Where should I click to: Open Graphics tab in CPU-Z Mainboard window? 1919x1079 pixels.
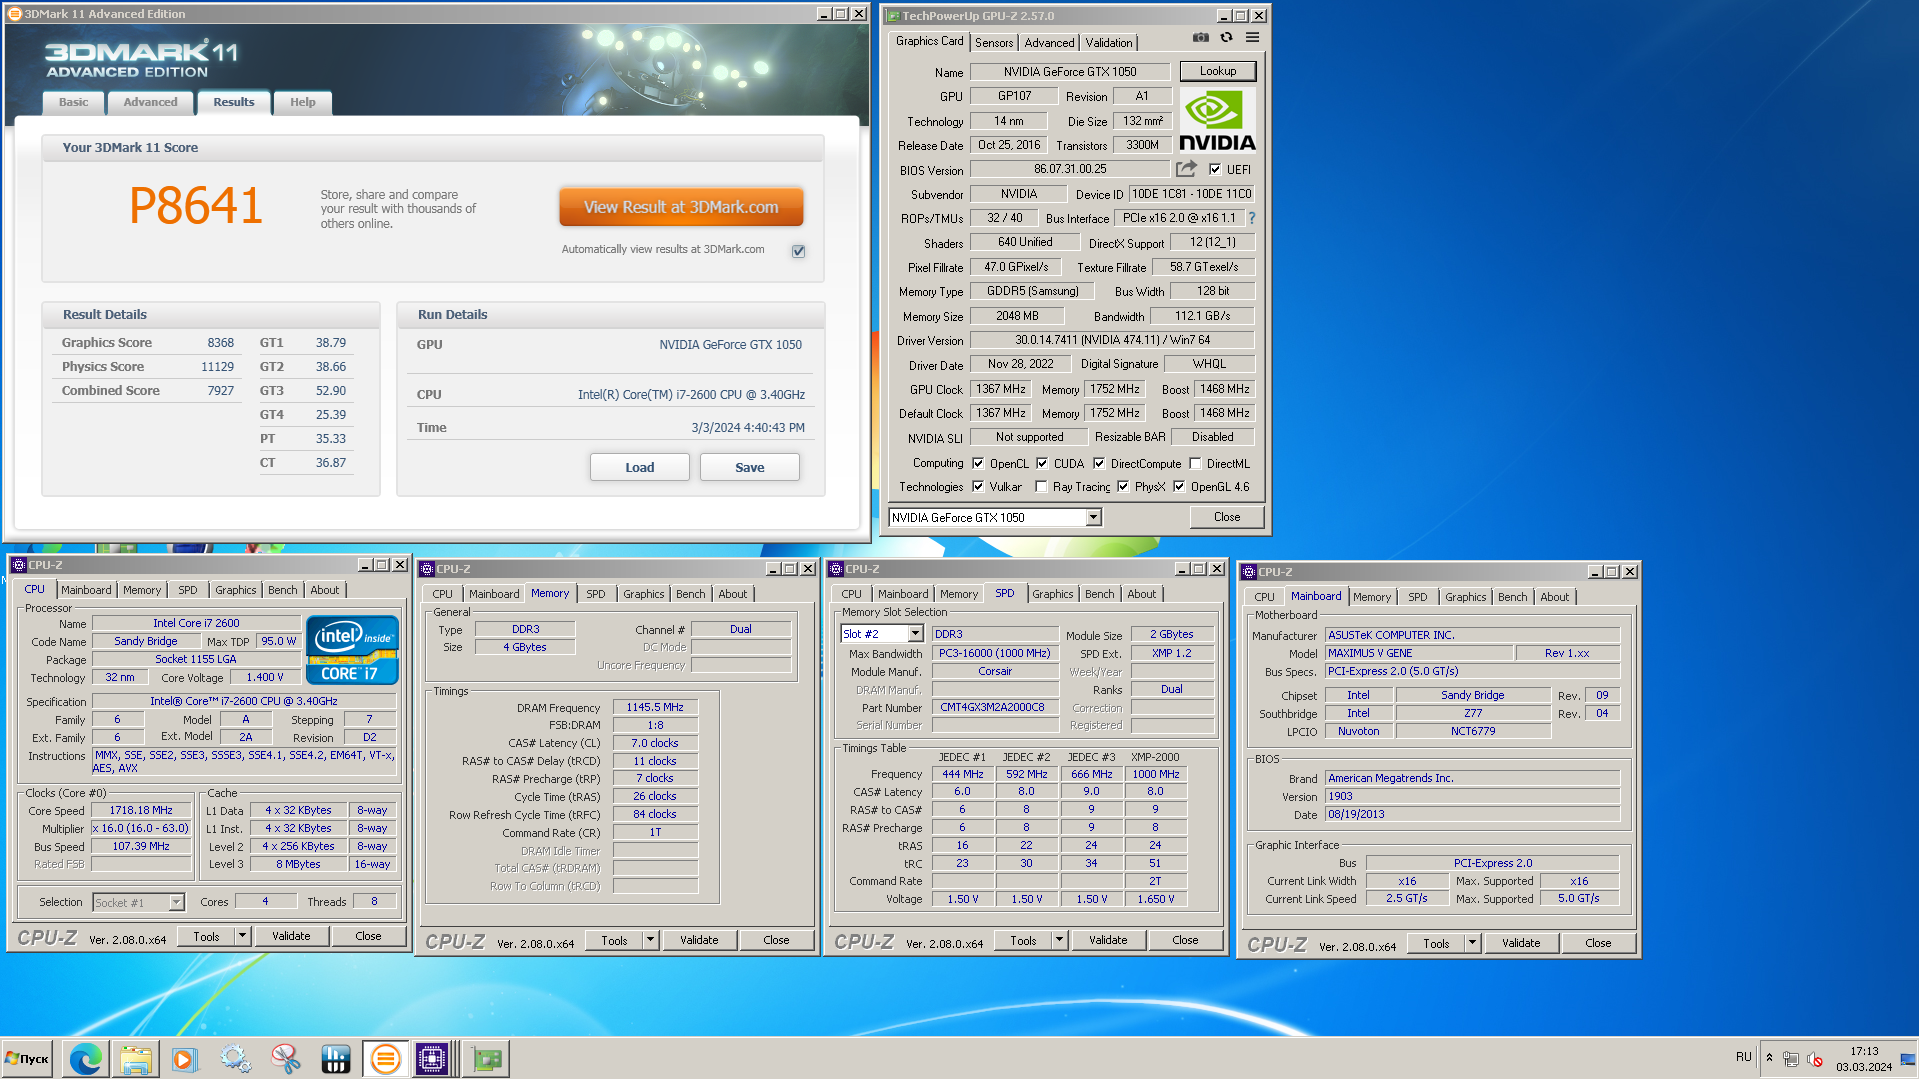[x=1465, y=597]
